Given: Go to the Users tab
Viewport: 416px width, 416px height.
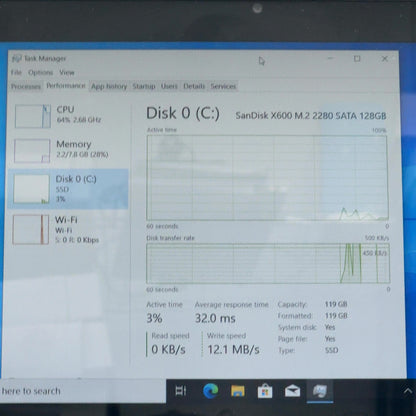Looking at the screenshot, I should (x=169, y=87).
